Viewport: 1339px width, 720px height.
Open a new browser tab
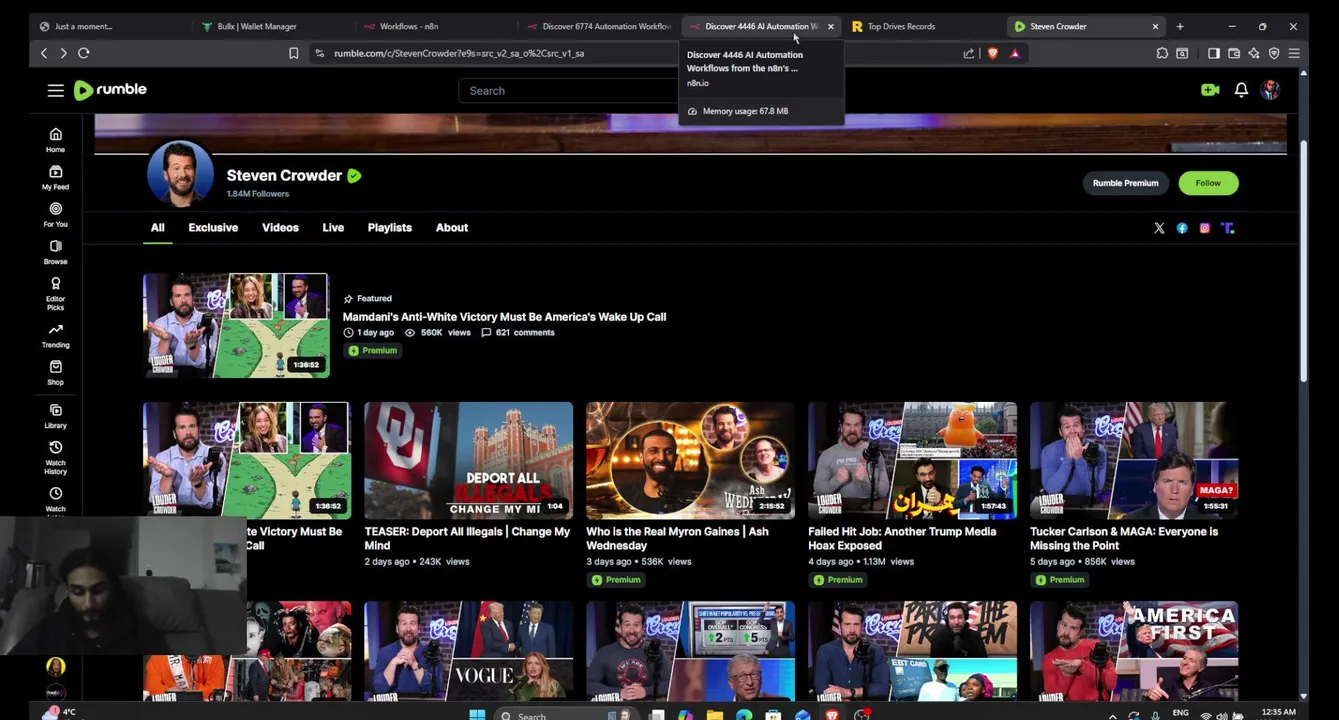click(x=1180, y=26)
